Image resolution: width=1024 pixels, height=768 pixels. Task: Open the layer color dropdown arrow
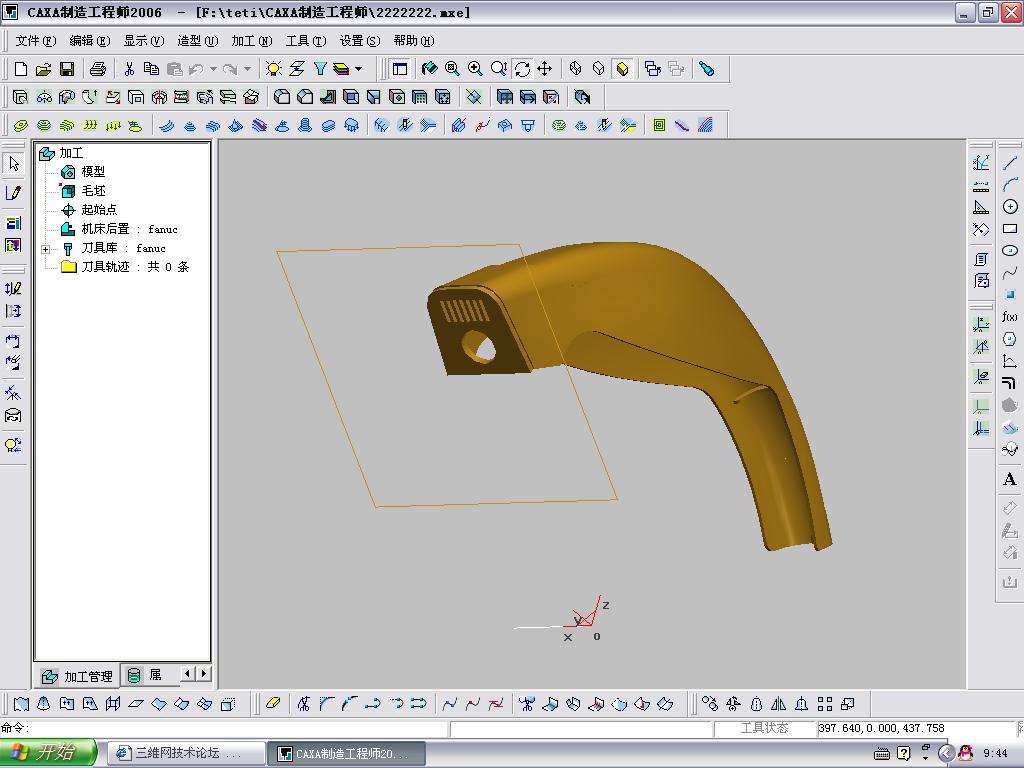358,69
